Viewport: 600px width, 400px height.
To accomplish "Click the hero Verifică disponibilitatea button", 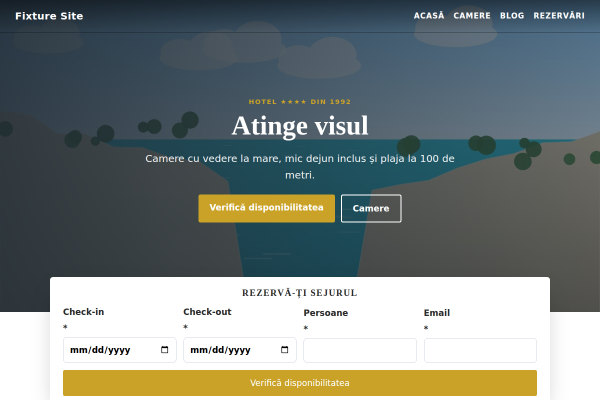I will [x=266, y=208].
